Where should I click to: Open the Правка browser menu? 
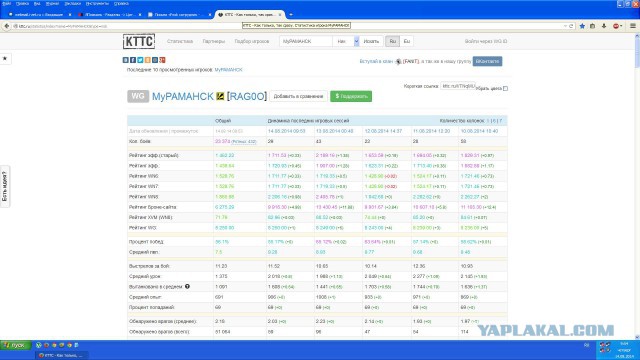point(22,3)
